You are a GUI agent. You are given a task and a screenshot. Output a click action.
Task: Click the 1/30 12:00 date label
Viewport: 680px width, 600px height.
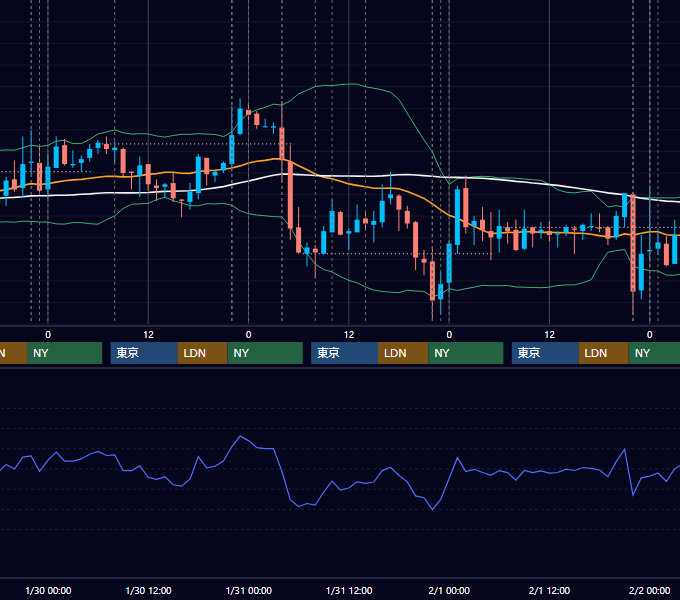tap(148, 590)
